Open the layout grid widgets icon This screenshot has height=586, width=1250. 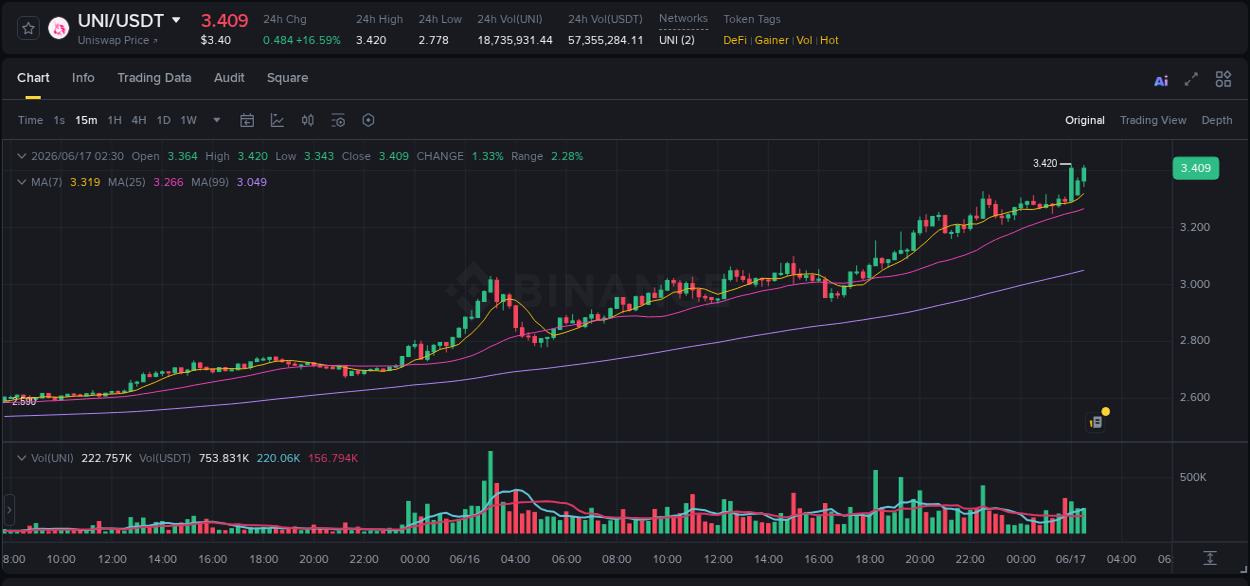(1223, 79)
